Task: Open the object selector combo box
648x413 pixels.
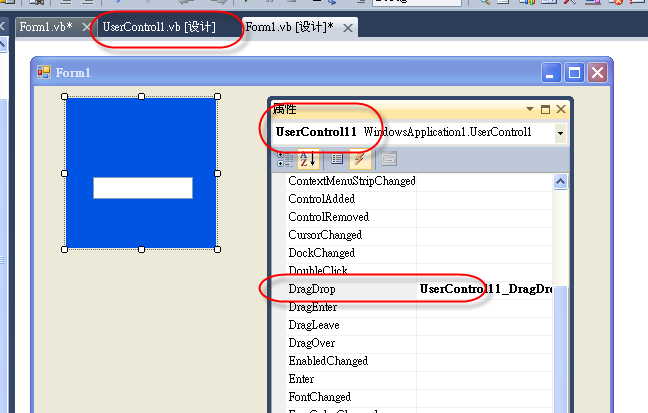Action: pyautogui.click(x=560, y=133)
